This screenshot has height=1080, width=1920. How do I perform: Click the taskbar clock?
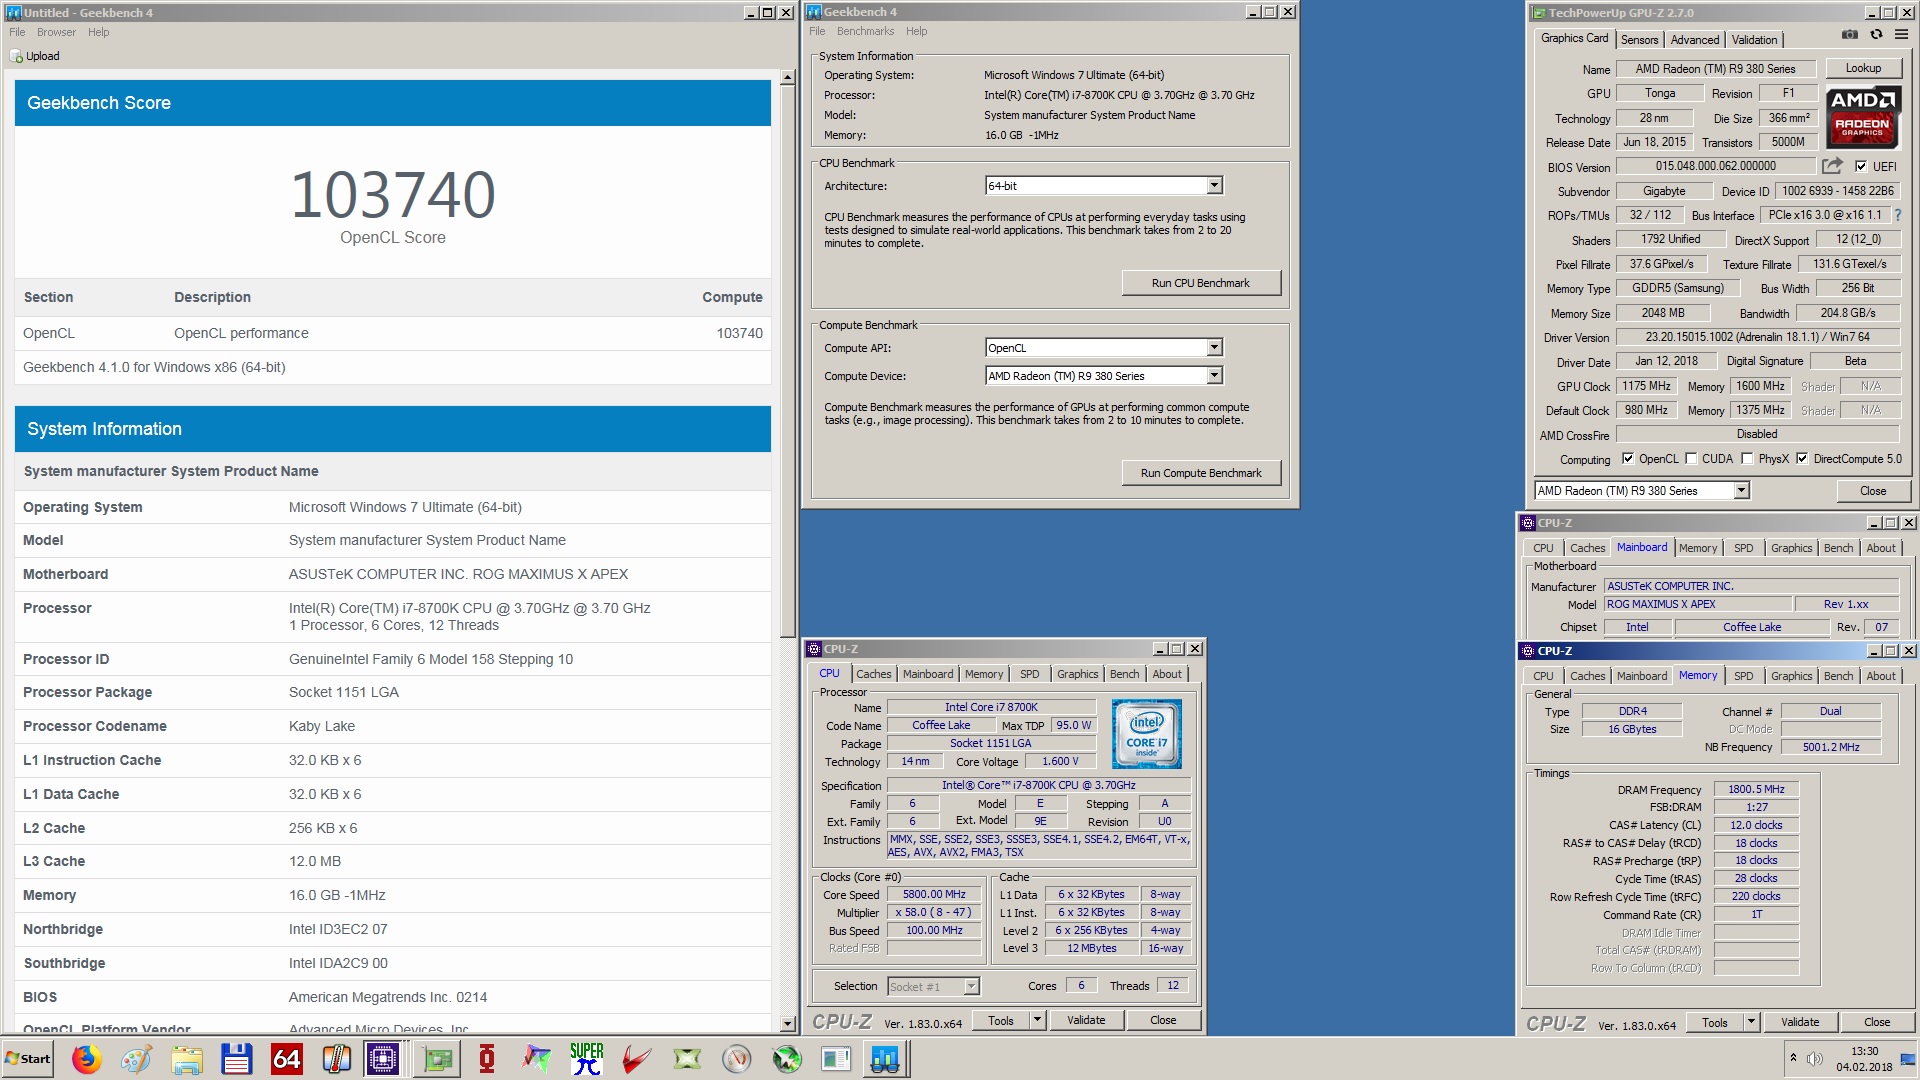1864,1058
